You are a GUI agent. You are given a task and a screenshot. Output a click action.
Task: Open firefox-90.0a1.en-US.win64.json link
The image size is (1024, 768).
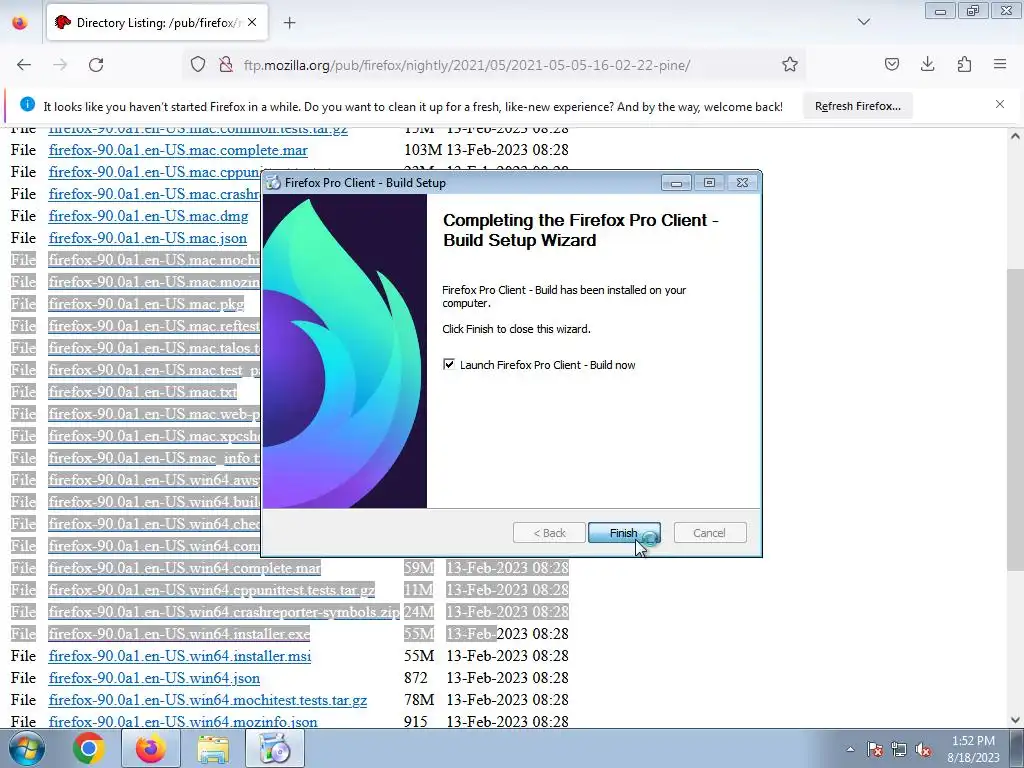(154, 679)
